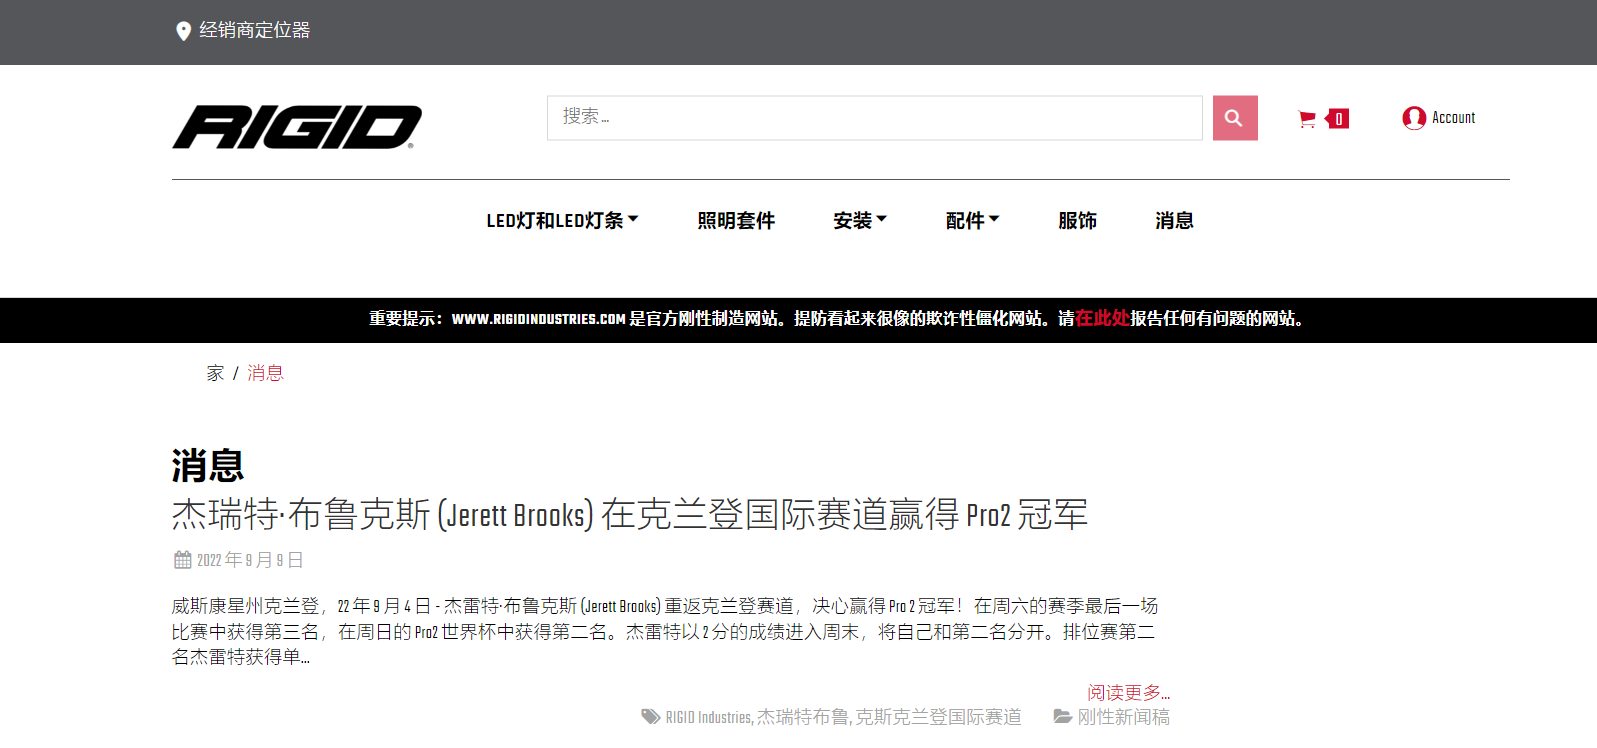Screen dimensions: 1597x748
Task: Expand the 安装 dropdown menu
Action: [860, 221]
